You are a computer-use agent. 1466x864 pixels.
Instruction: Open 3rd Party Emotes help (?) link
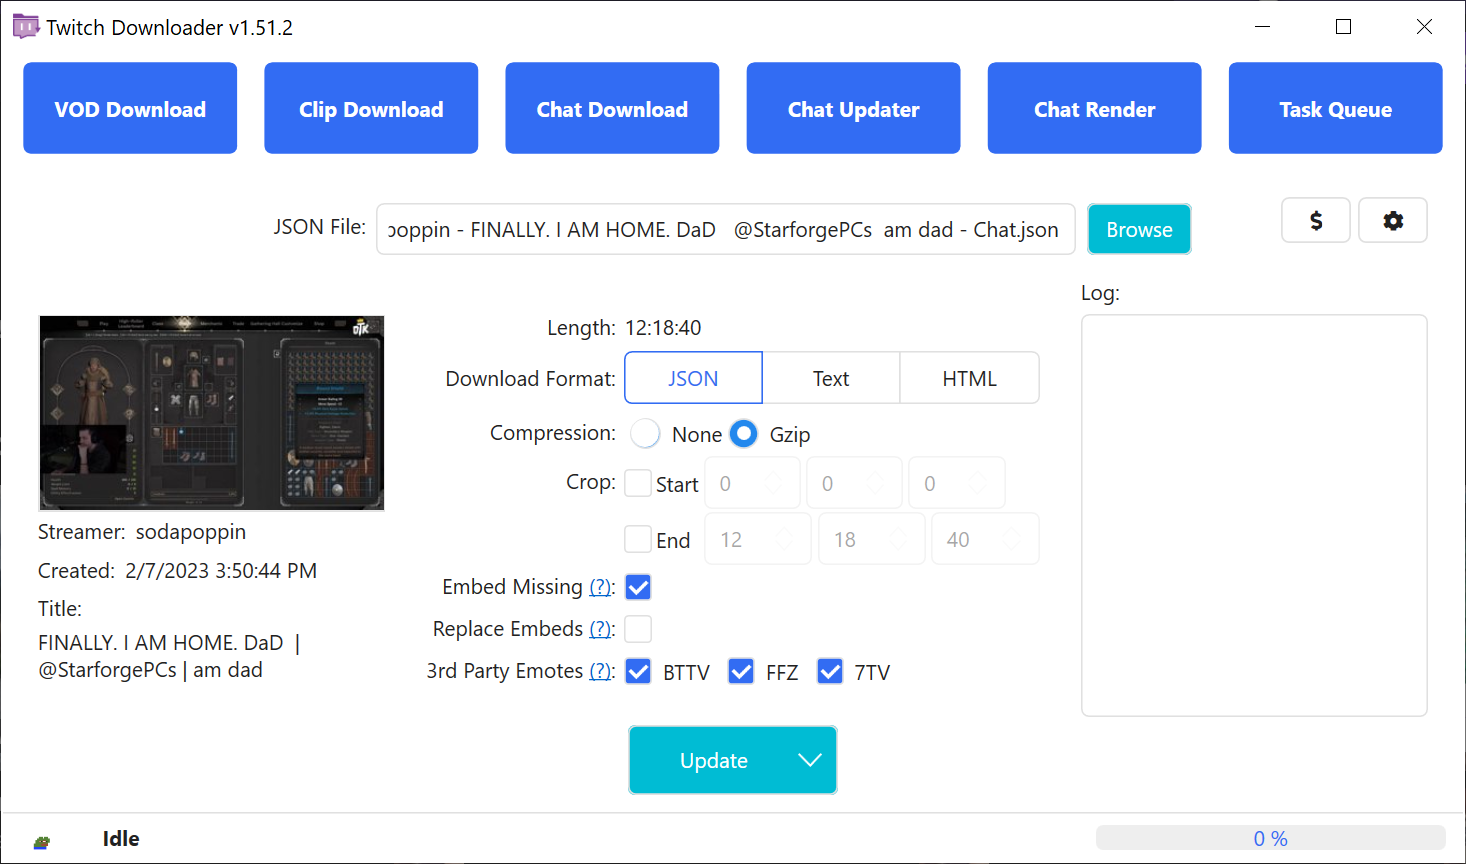tap(600, 671)
